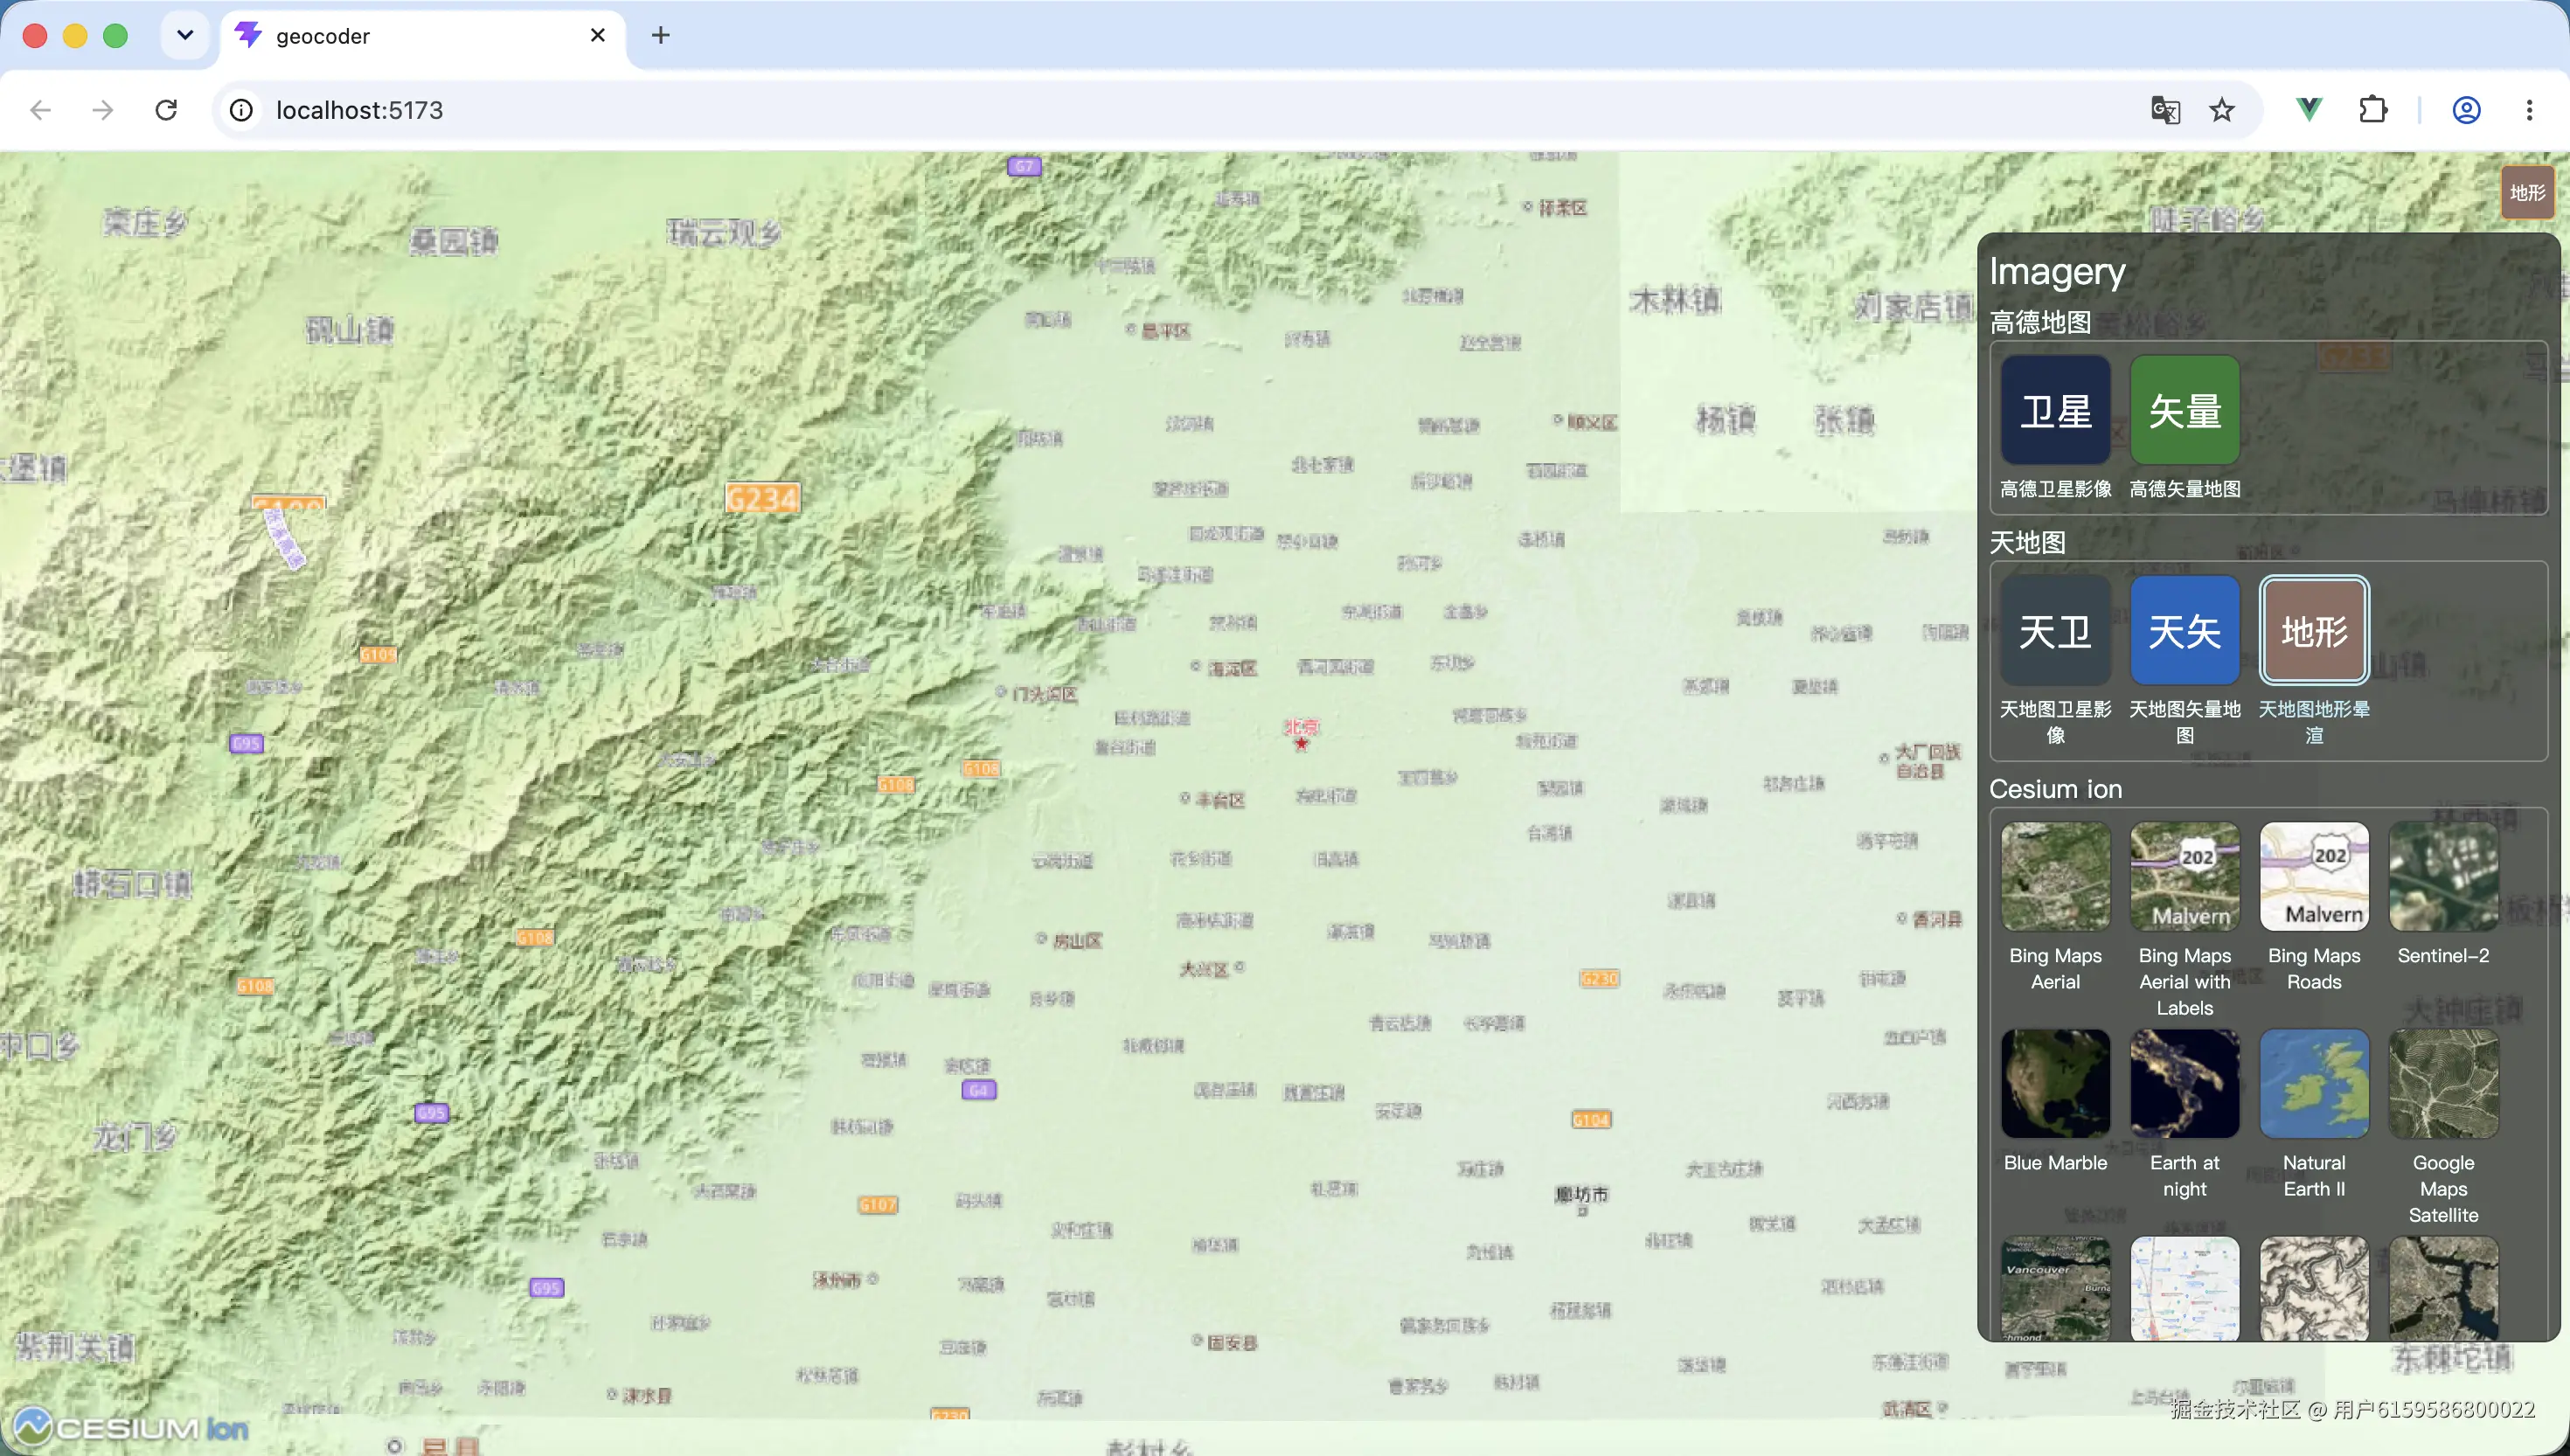2570x1456 pixels.
Task: Go back to the previous page
Action: (41, 110)
